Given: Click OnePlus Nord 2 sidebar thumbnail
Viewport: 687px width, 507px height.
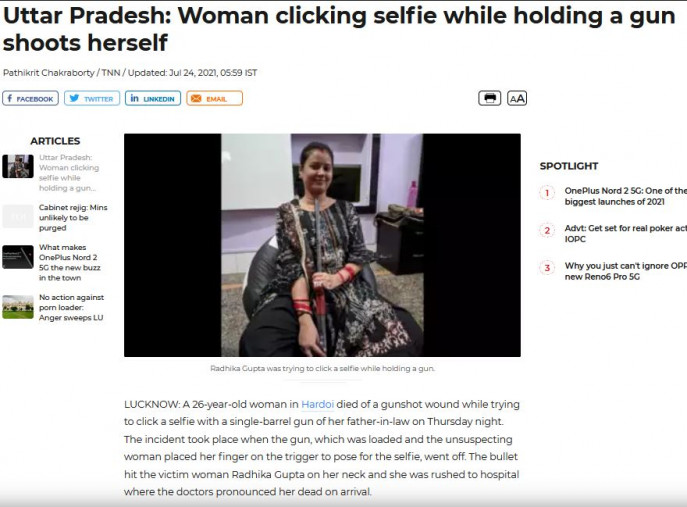Looking at the screenshot, I should [x=18, y=257].
